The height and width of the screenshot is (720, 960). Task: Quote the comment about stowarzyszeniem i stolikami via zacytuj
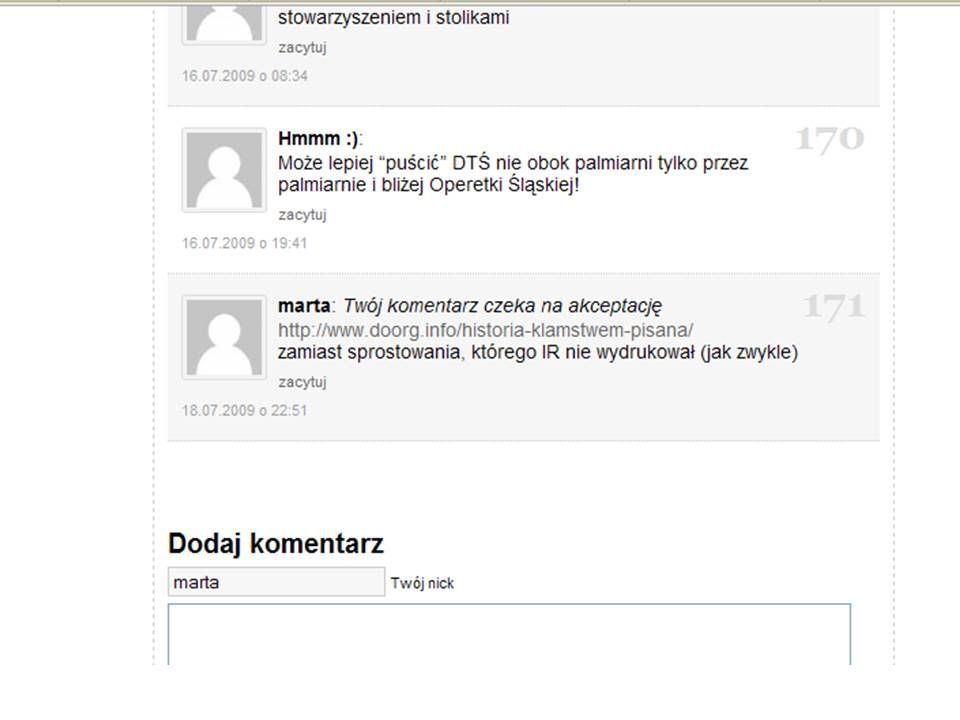click(x=302, y=47)
